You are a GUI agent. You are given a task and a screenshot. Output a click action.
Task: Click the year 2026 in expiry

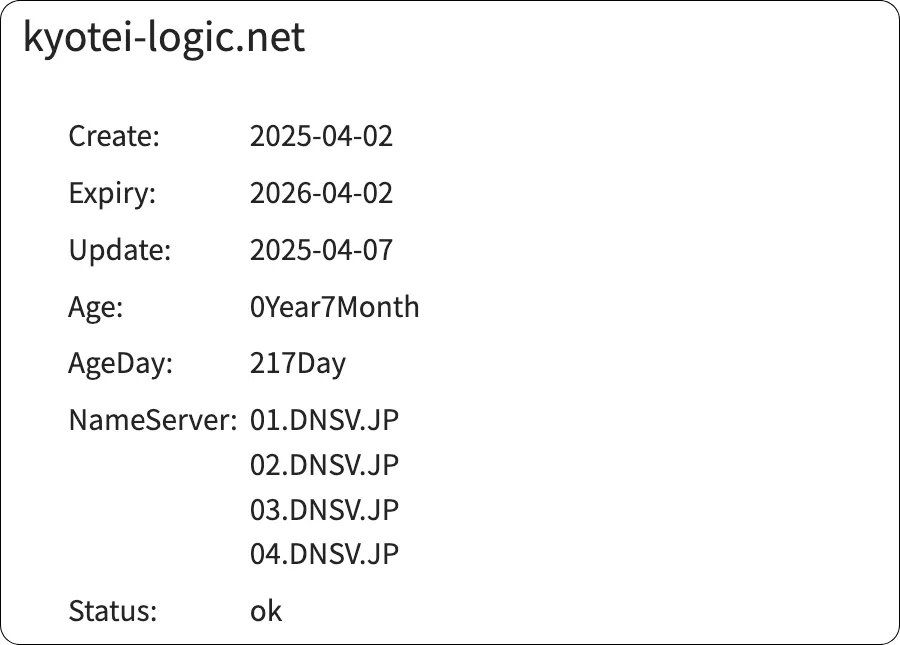(x=274, y=193)
